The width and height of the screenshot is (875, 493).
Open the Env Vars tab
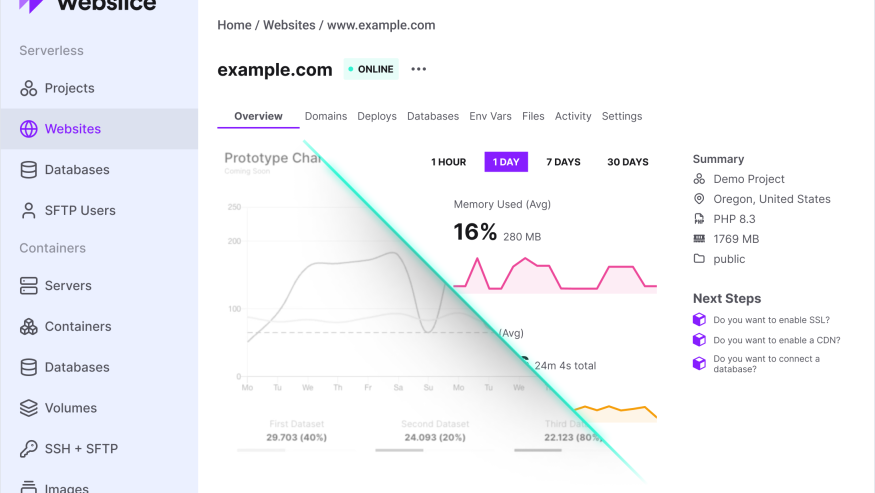pyautogui.click(x=490, y=116)
